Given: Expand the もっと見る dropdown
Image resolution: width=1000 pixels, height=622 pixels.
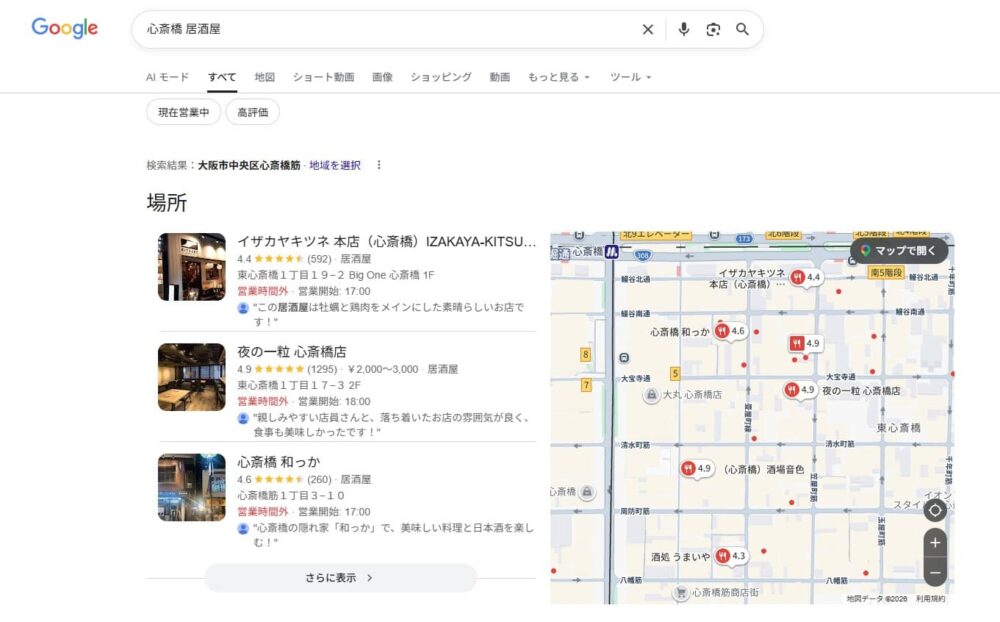Looking at the screenshot, I should (558, 77).
